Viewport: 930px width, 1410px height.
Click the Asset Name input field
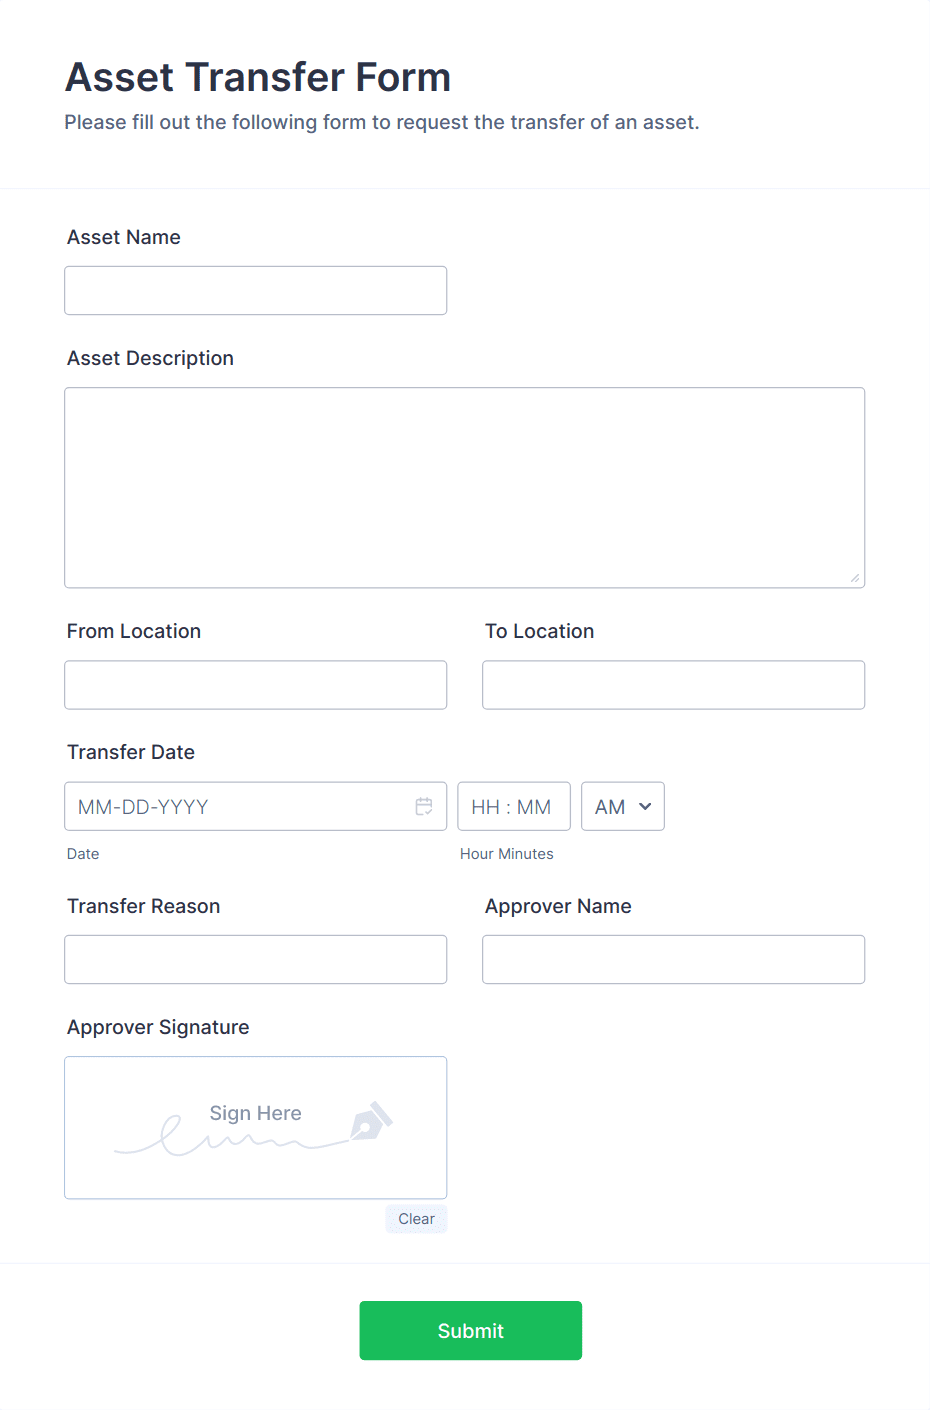point(255,290)
